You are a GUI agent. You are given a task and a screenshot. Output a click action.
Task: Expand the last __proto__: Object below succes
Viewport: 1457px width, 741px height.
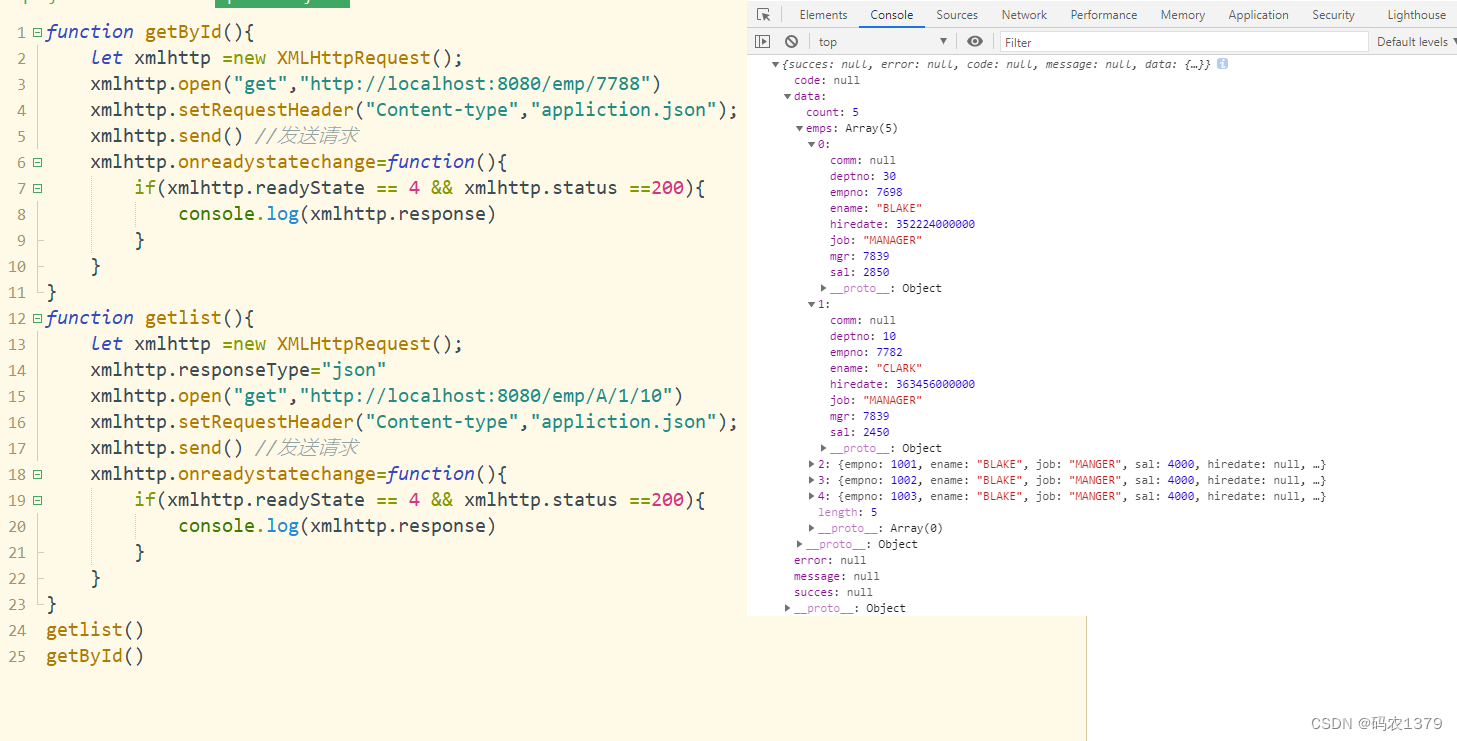788,608
